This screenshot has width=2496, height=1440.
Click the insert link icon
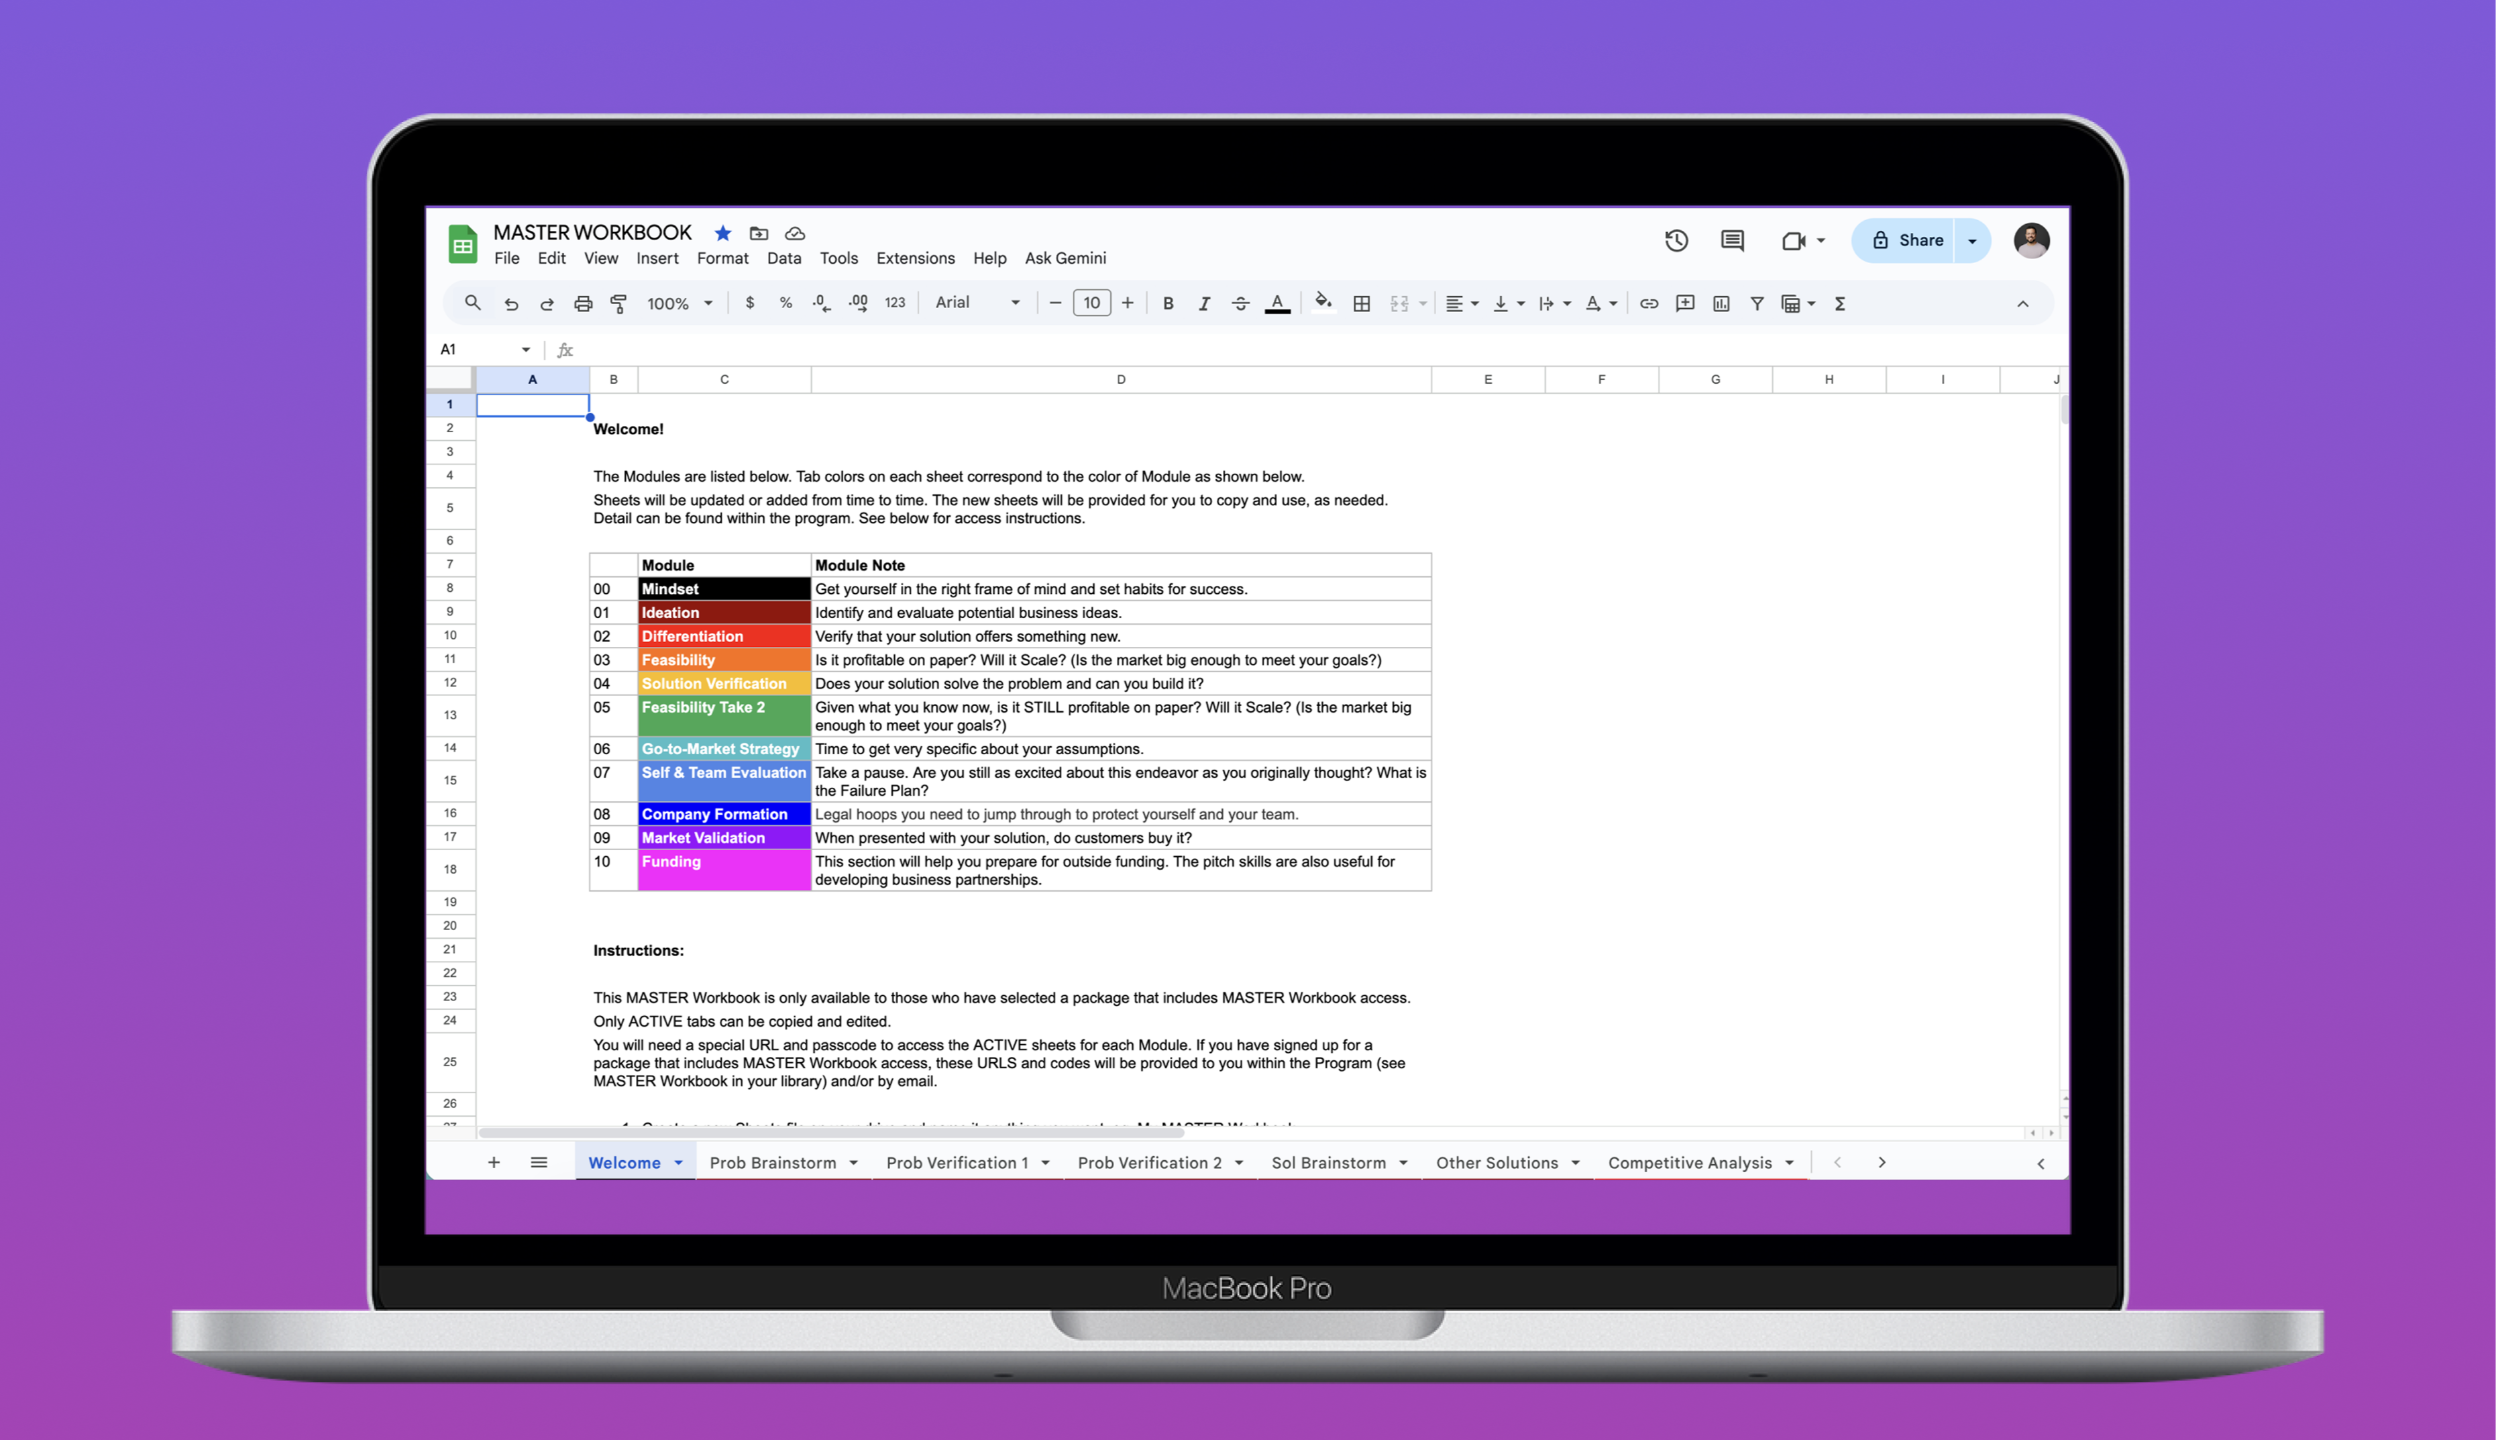(1649, 304)
